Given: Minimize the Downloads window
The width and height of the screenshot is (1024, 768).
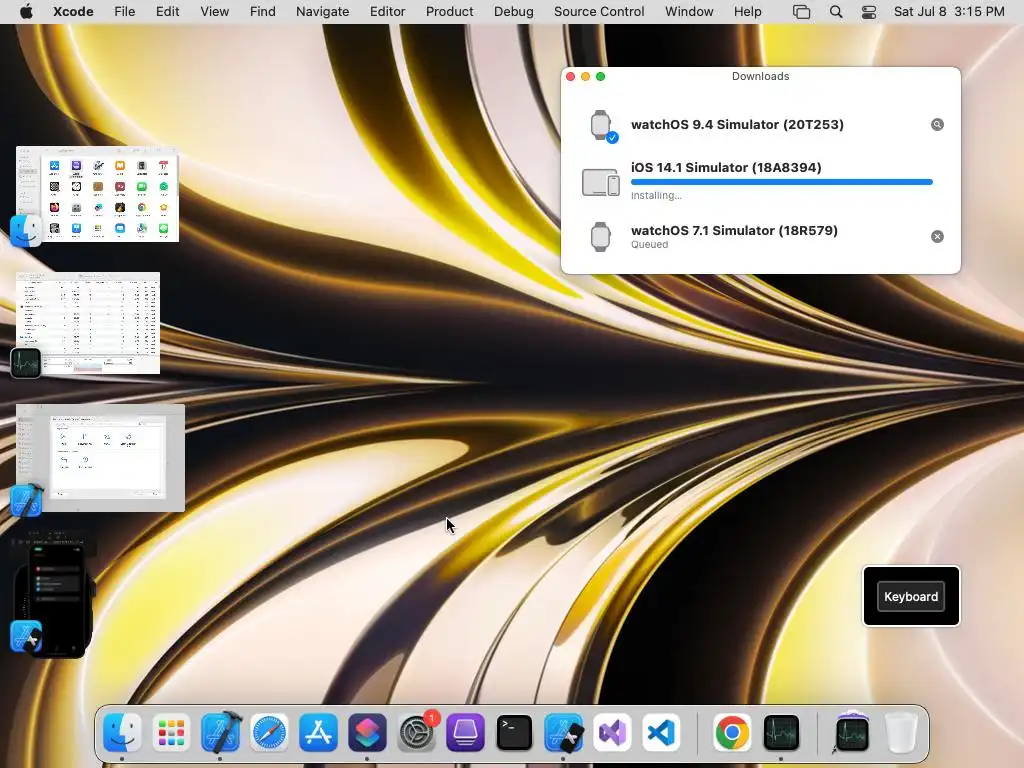Looking at the screenshot, I should 585,76.
